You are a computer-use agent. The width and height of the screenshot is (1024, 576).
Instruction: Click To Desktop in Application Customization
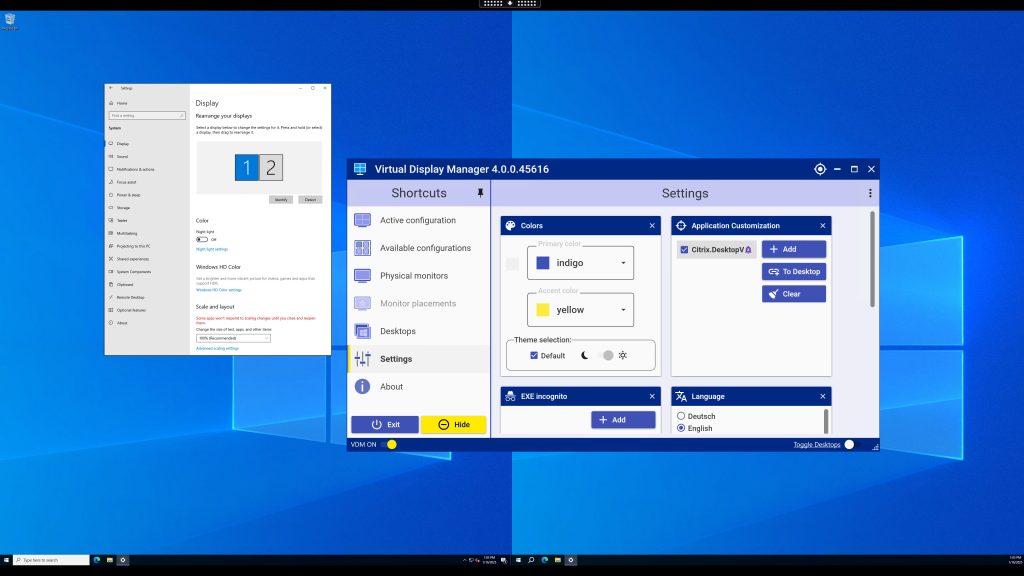[x=793, y=271]
